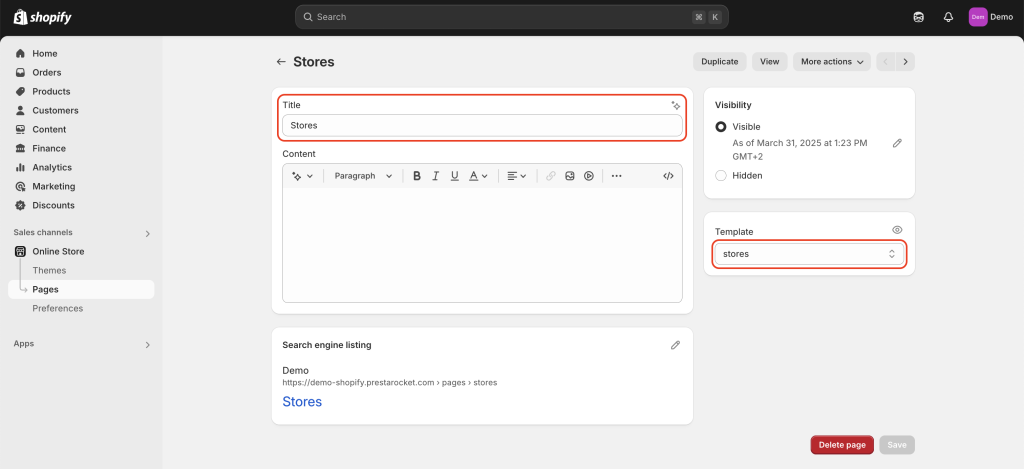1024x469 pixels.
Task: Edit the visibility date with pencil icon
Action: [897, 143]
